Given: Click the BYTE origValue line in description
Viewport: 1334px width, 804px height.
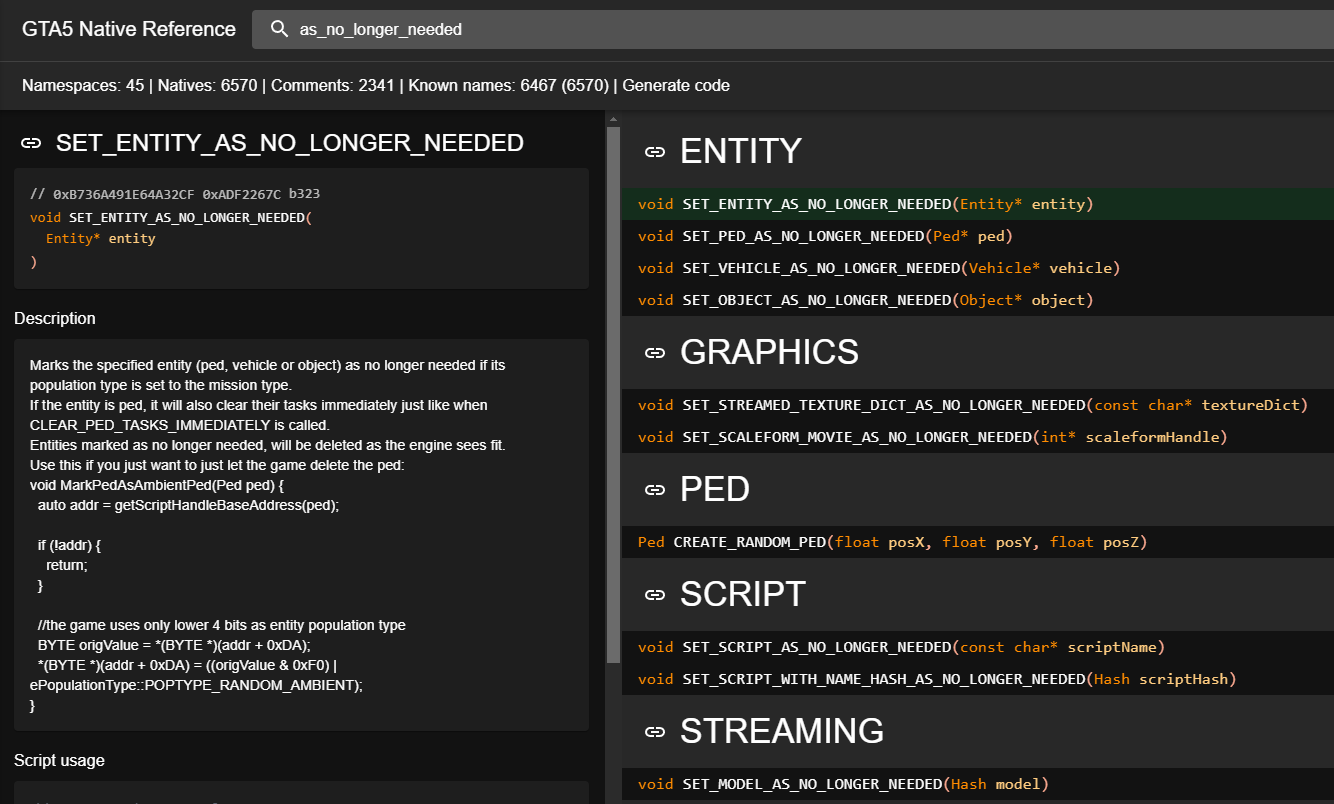Looking at the screenshot, I should click(174, 645).
